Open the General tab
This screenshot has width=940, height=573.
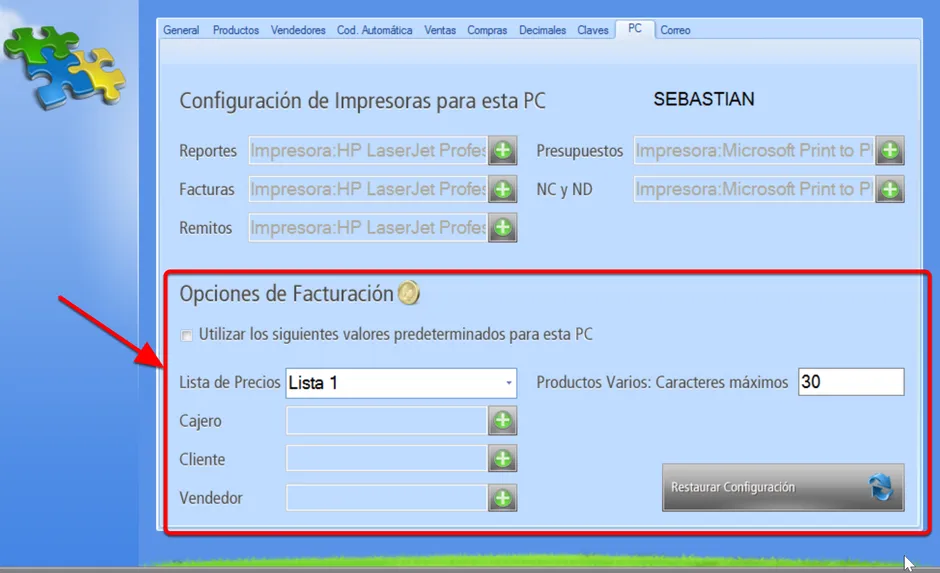coord(181,30)
